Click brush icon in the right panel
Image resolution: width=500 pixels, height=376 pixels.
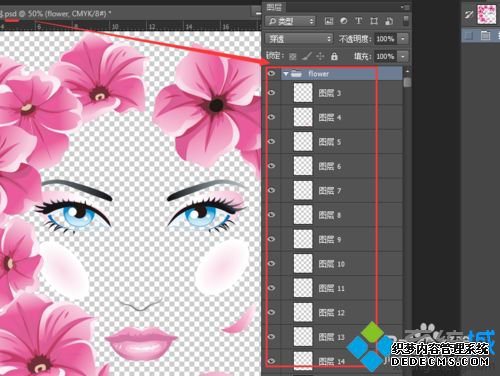coord(469,14)
